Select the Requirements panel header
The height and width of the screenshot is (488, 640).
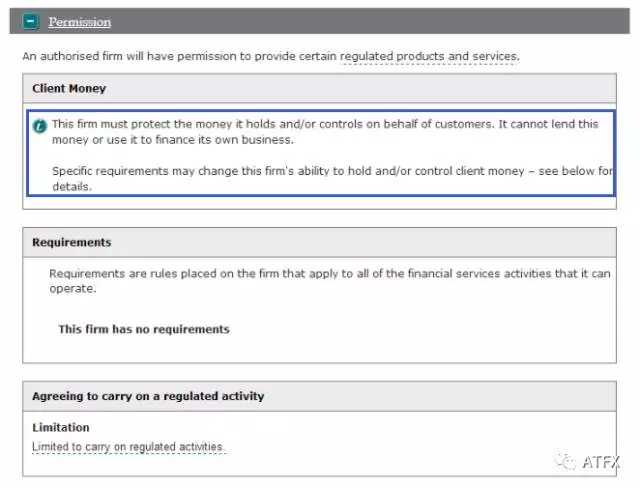tap(319, 242)
